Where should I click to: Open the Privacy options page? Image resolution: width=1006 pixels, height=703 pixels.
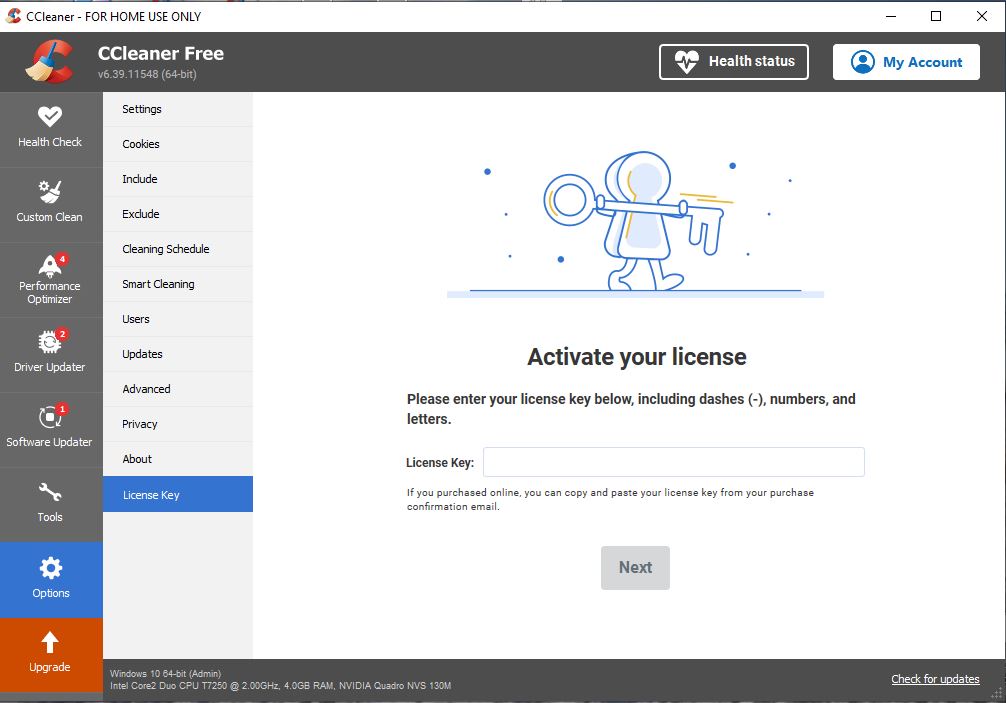[x=140, y=424]
